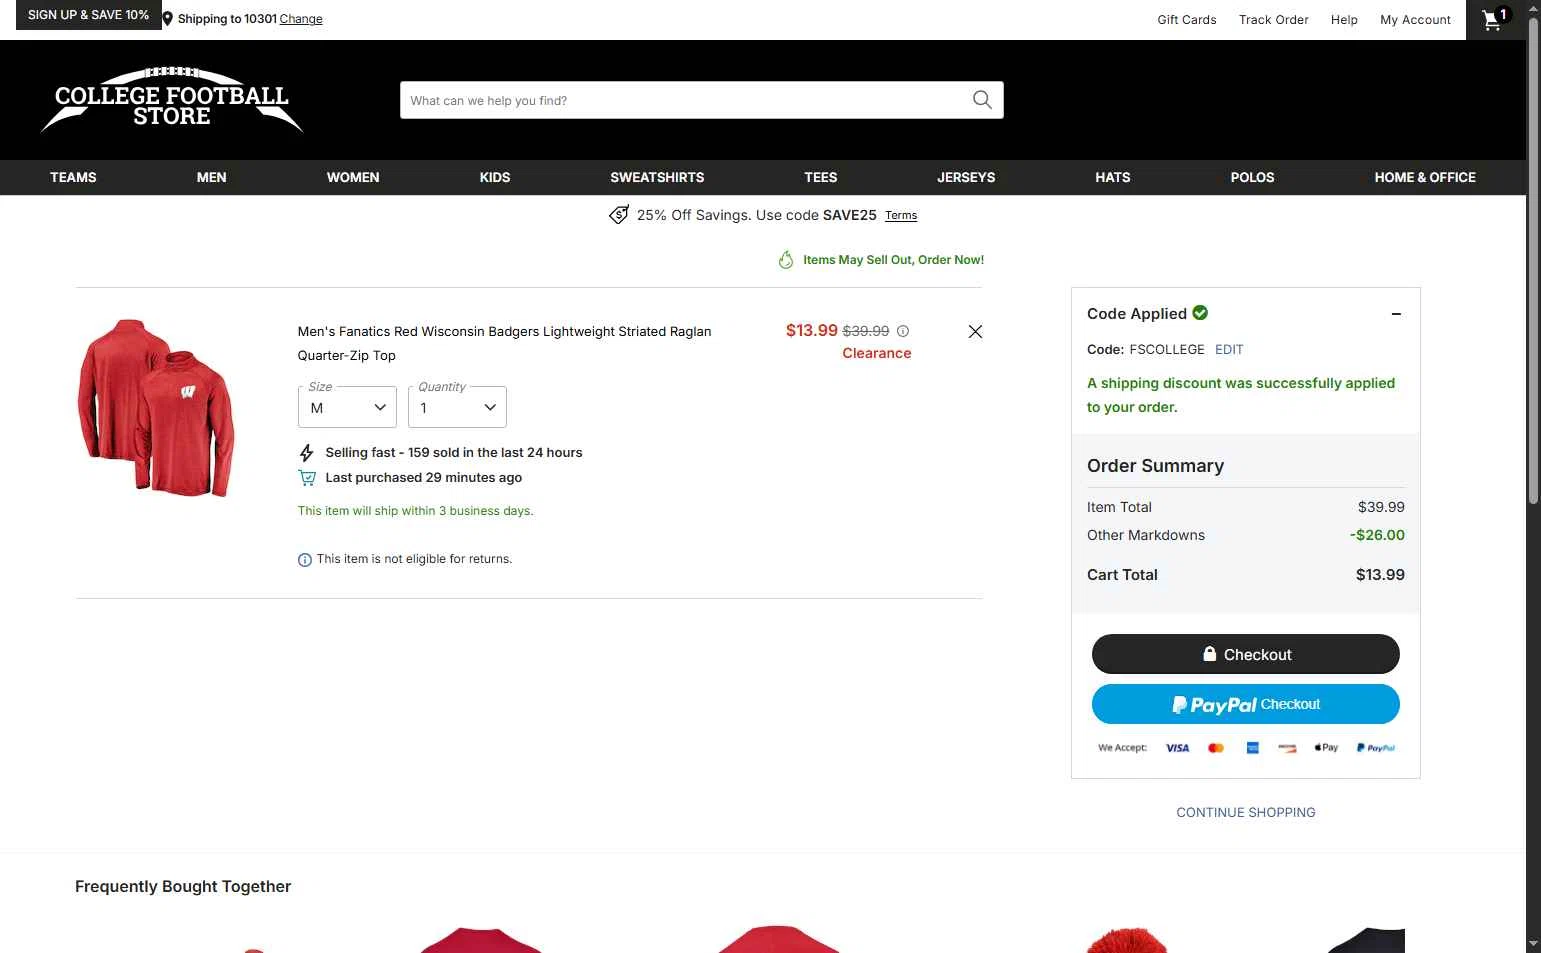Click the search magnifier icon
The height and width of the screenshot is (953, 1541).
(982, 100)
